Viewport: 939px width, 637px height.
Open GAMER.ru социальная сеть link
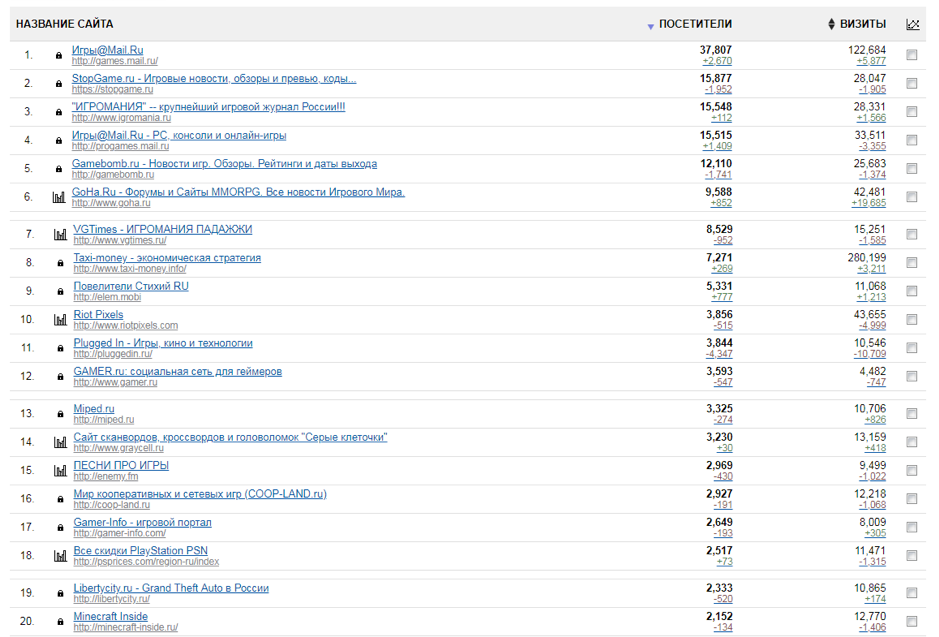pyautogui.click(x=177, y=371)
